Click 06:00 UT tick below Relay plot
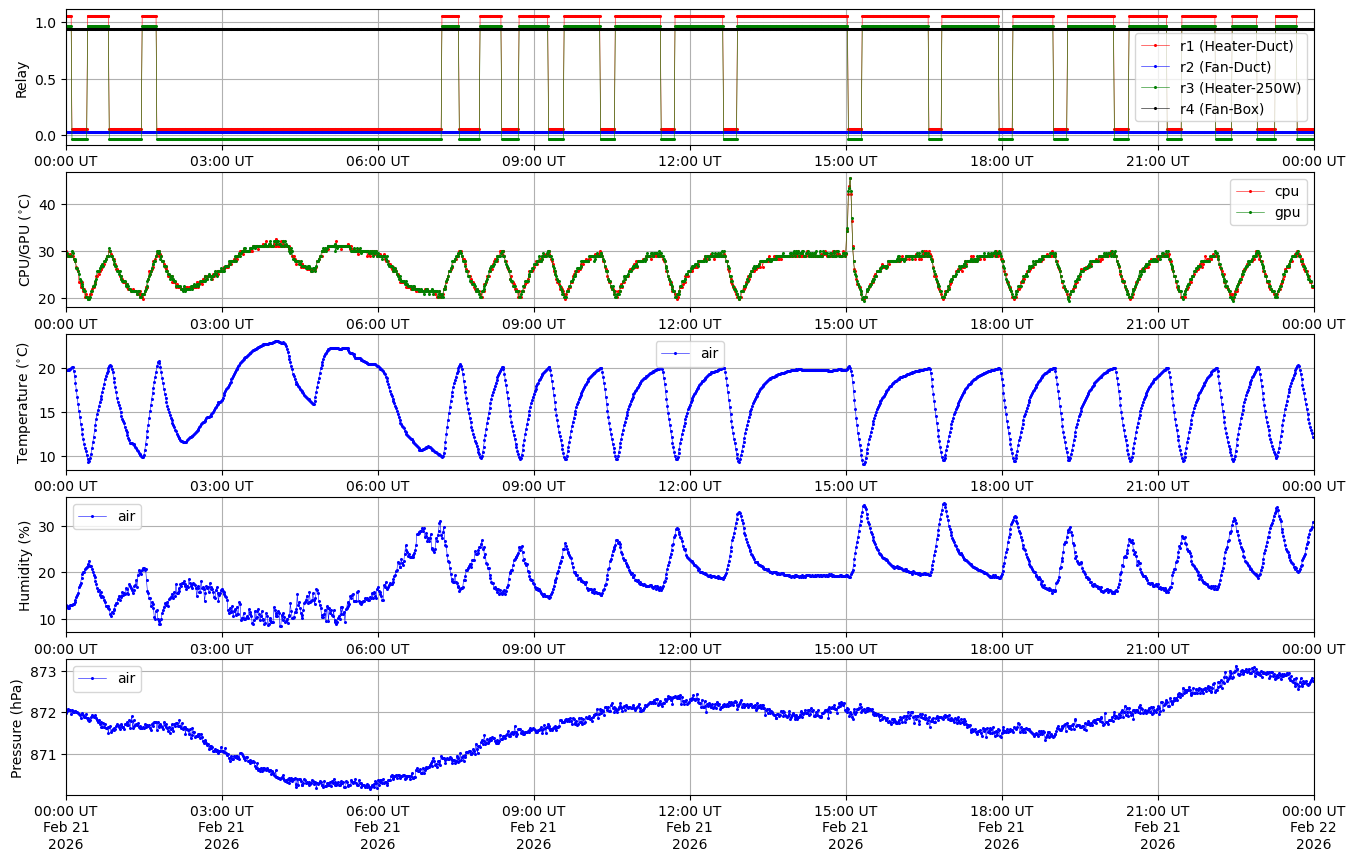 [377, 160]
